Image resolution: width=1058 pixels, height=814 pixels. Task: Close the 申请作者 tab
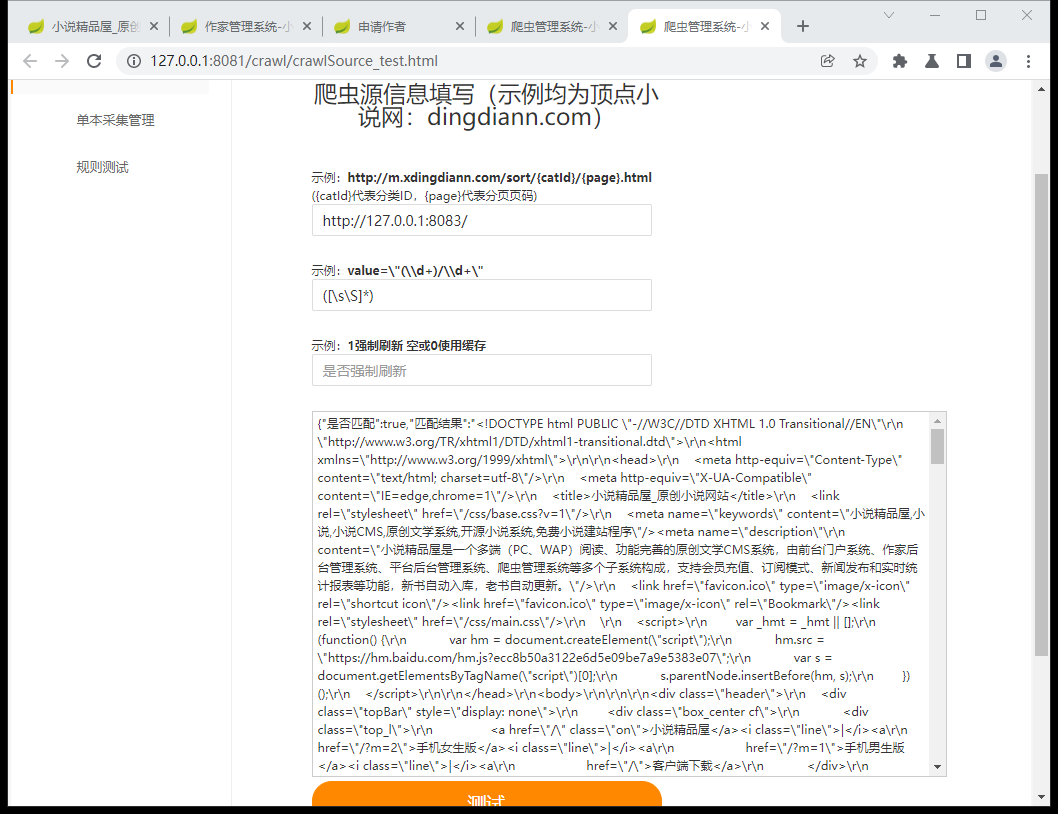click(460, 26)
